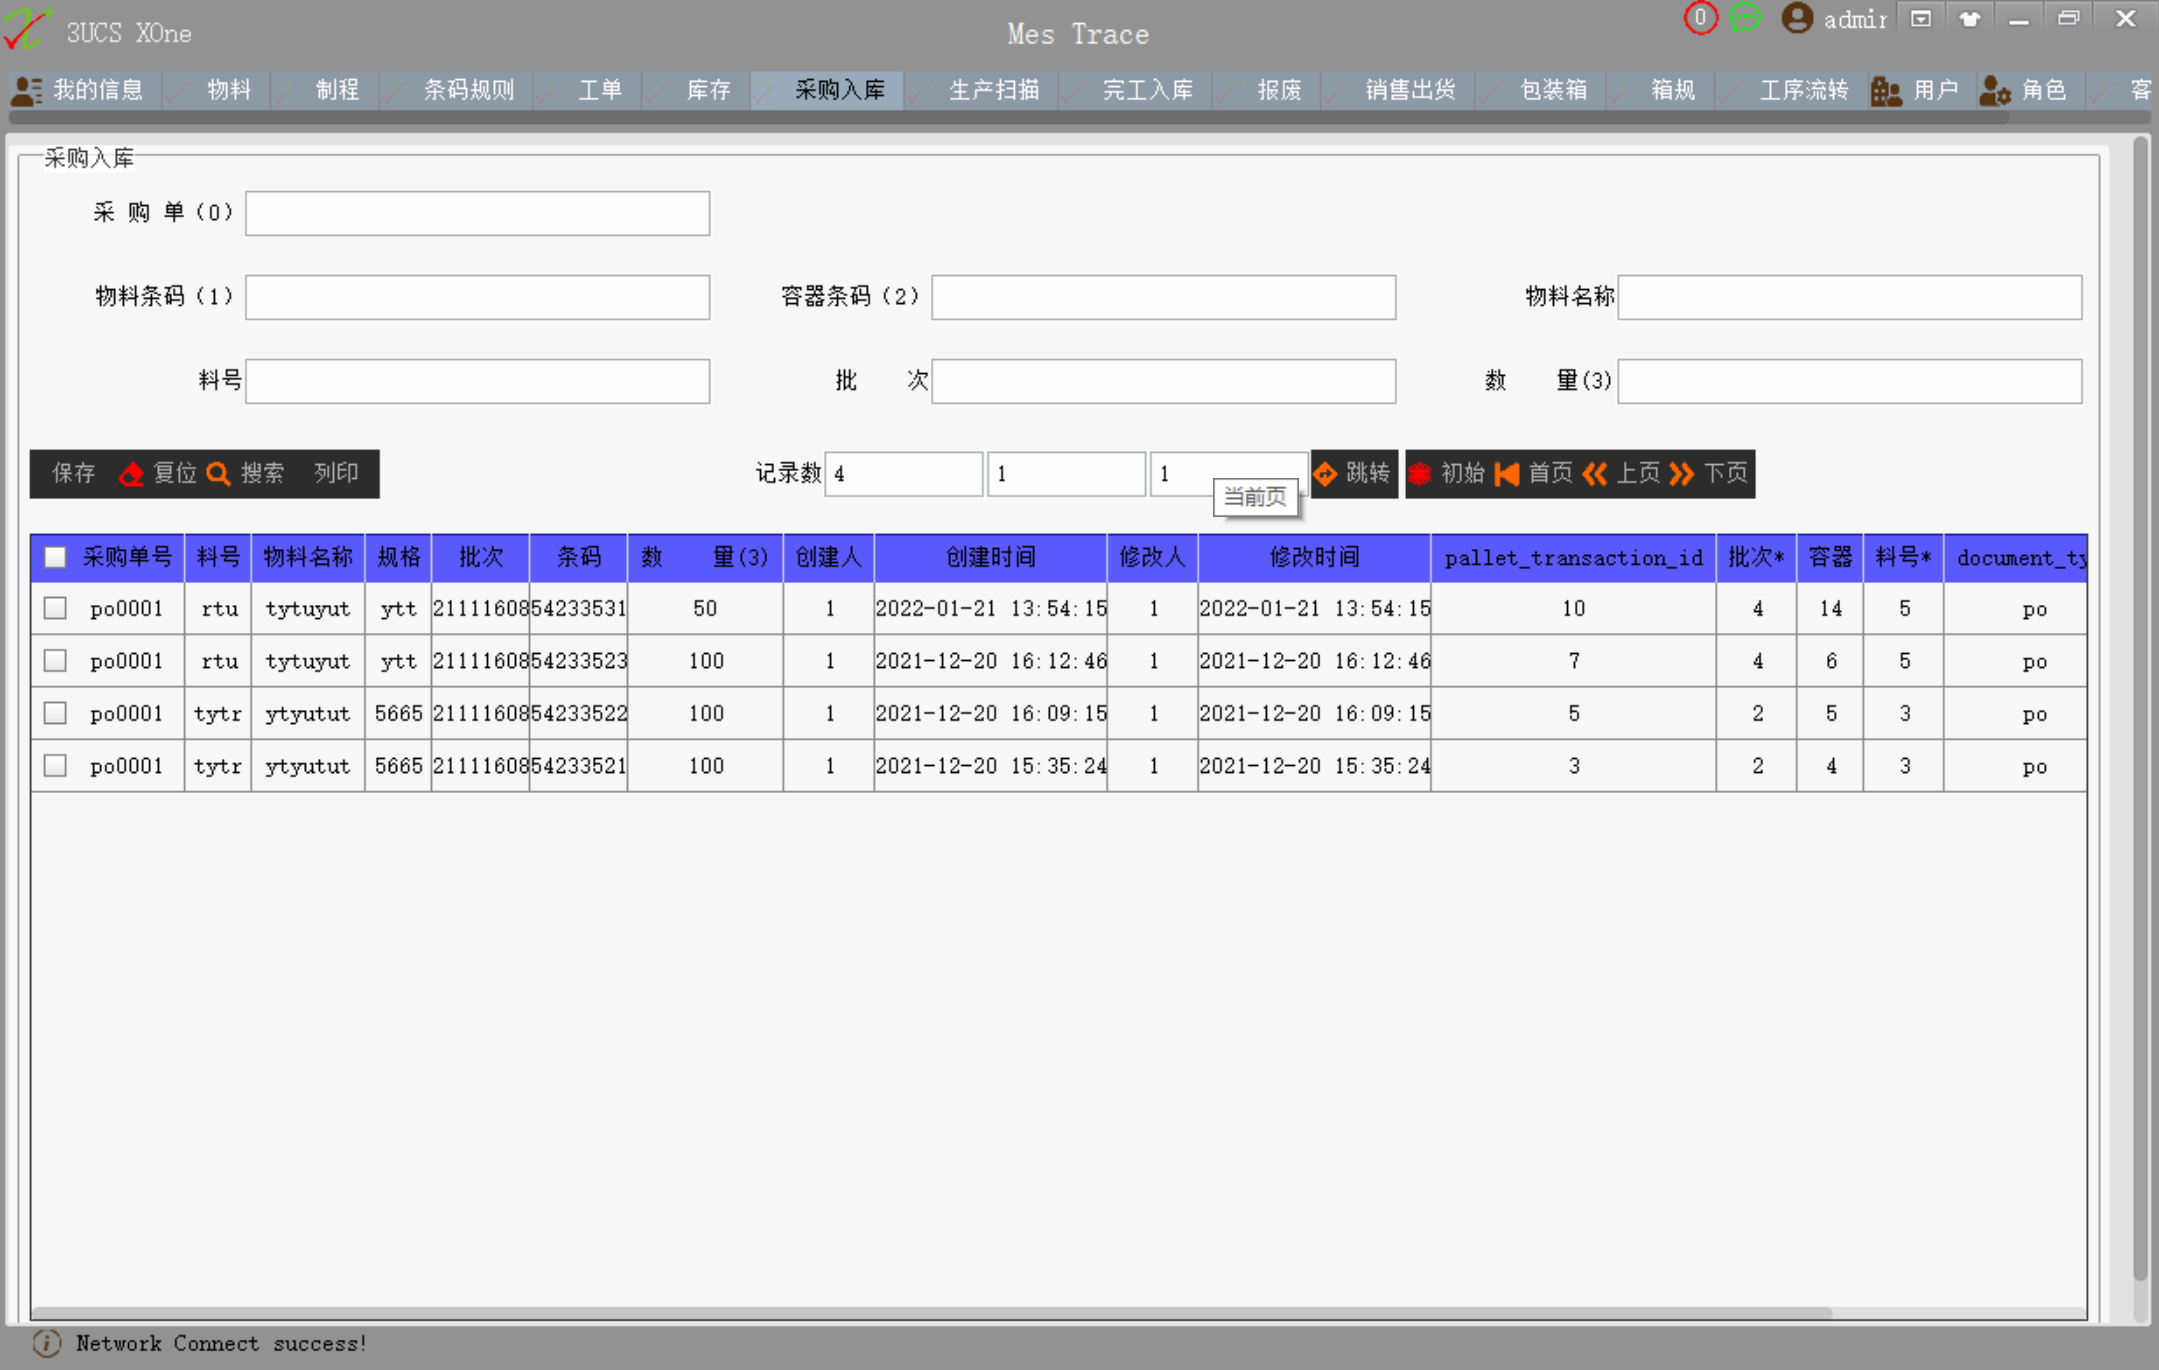
Task: Check the row with barcode 54233521
Action: click(x=56, y=766)
